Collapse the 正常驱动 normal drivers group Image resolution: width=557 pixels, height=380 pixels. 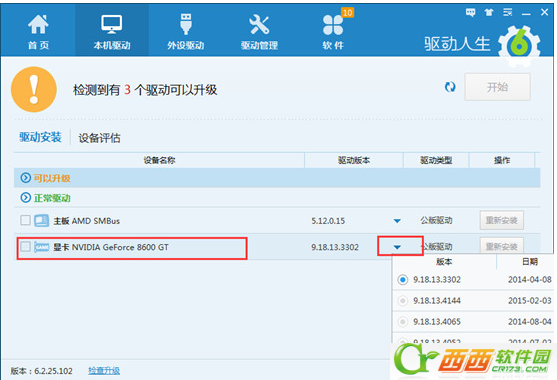point(26,197)
